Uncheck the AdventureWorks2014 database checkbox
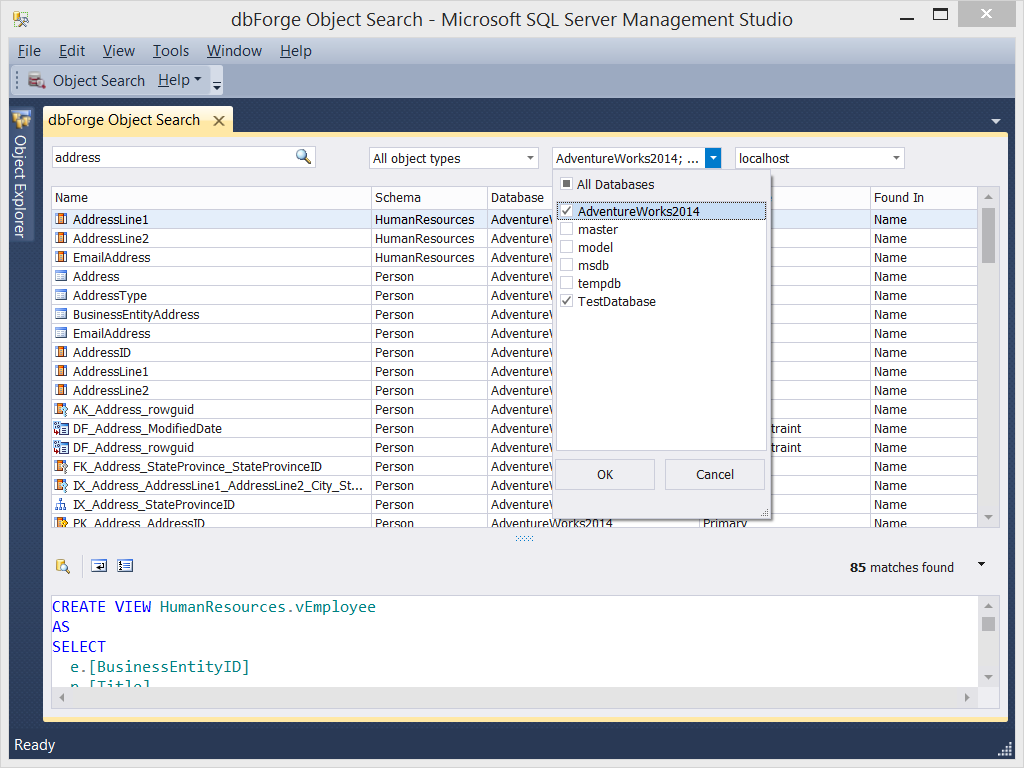The width and height of the screenshot is (1024, 768). 566,210
